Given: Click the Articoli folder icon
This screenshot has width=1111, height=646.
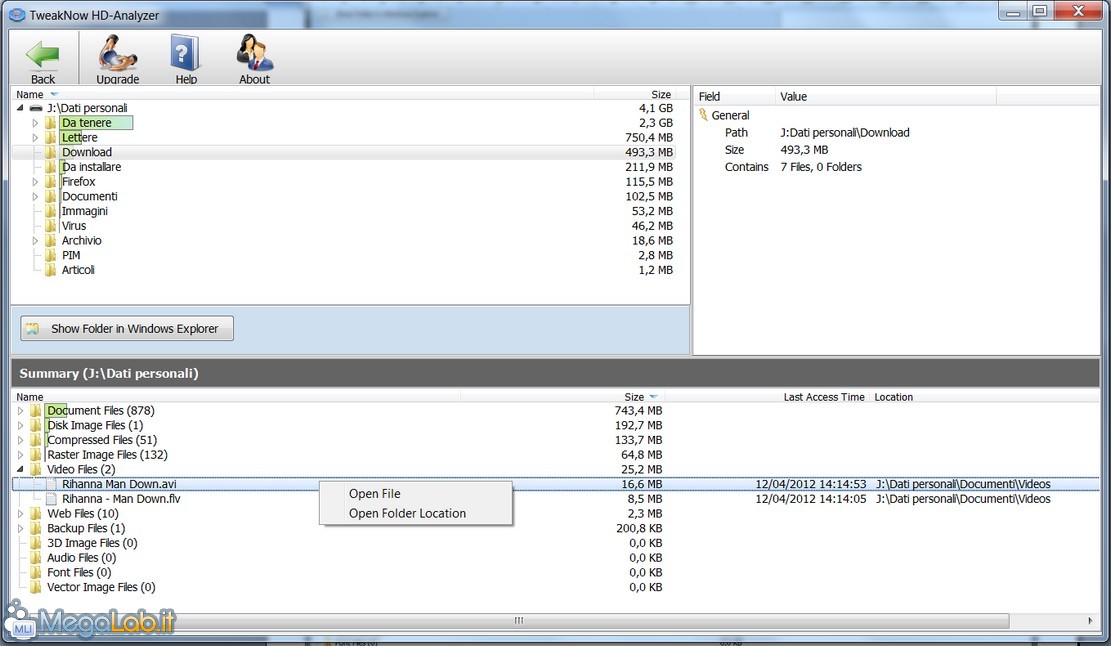Looking at the screenshot, I should click(x=50, y=270).
